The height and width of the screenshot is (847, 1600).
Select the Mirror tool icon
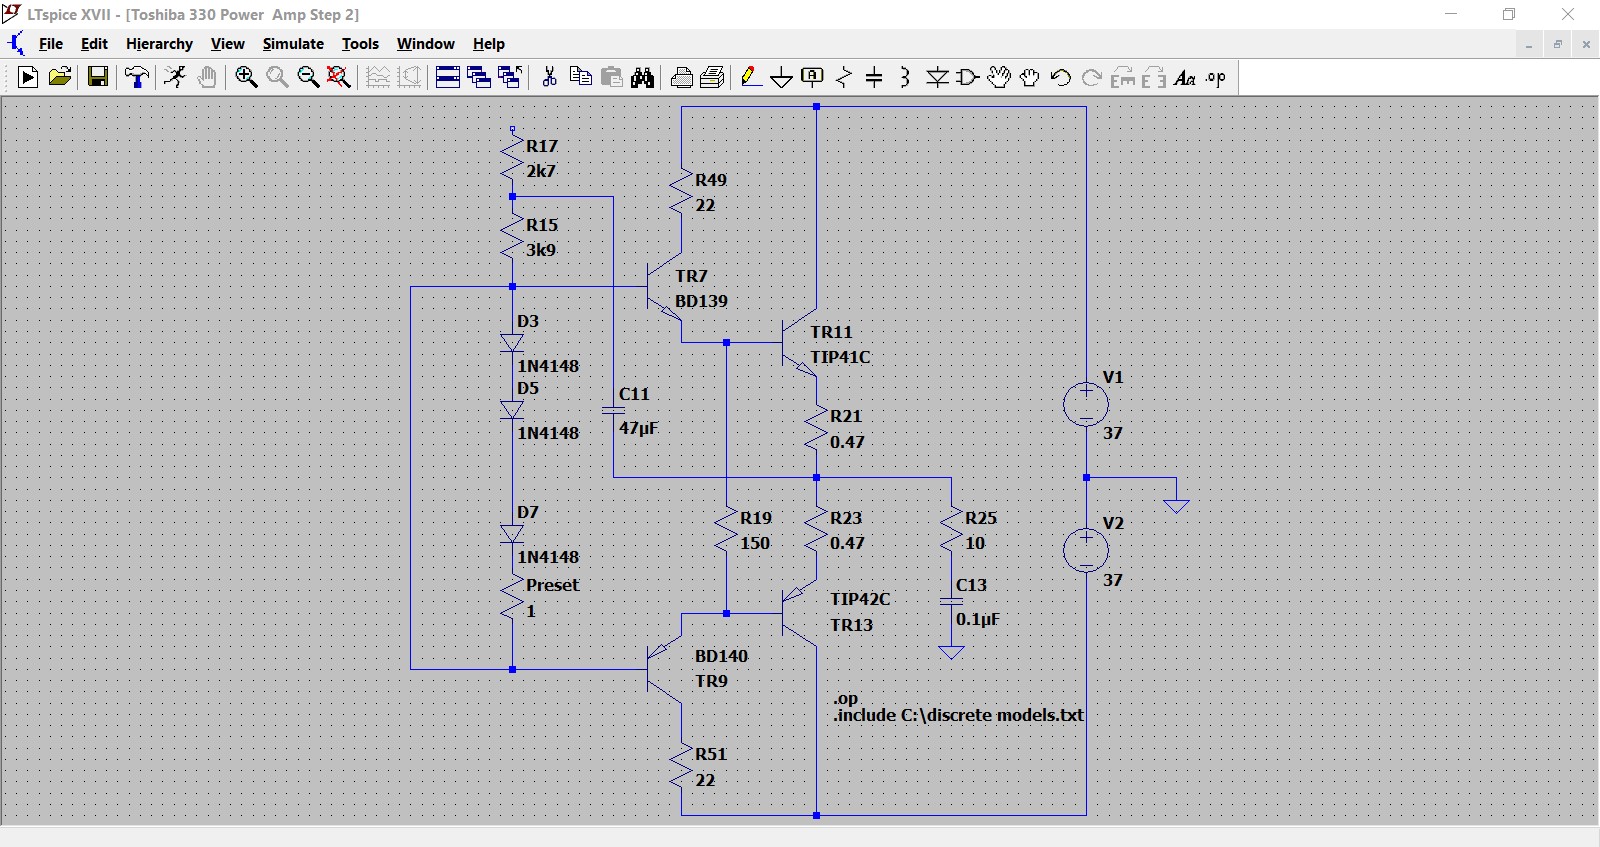[x=1154, y=77]
